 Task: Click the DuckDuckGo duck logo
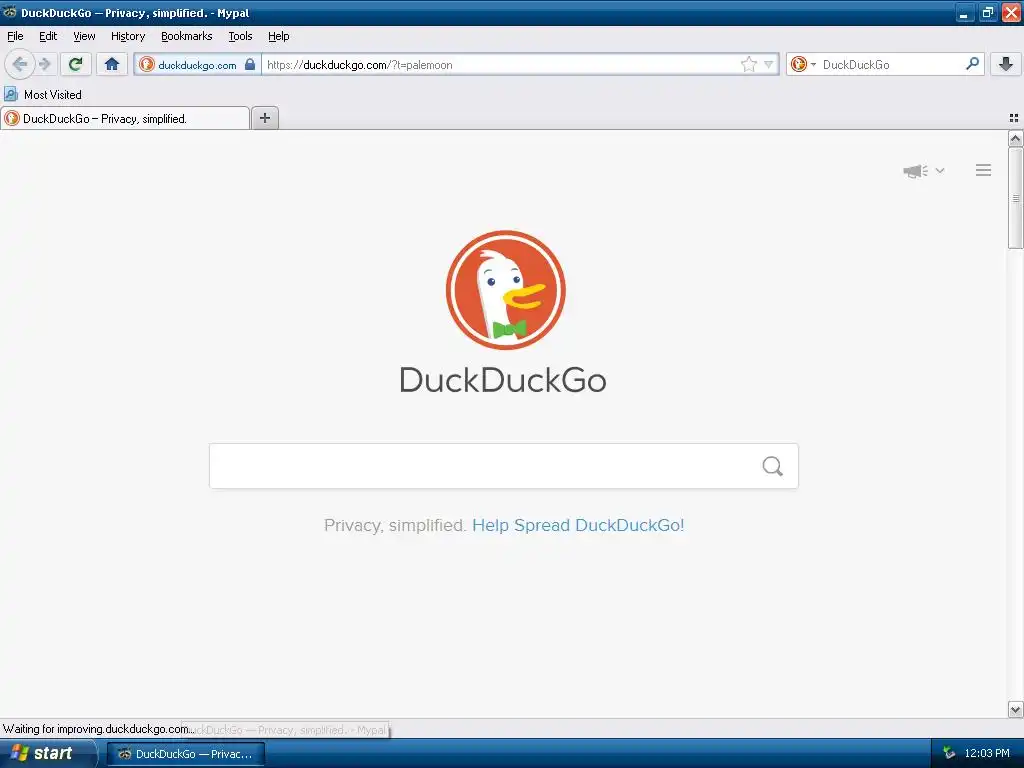[505, 290]
